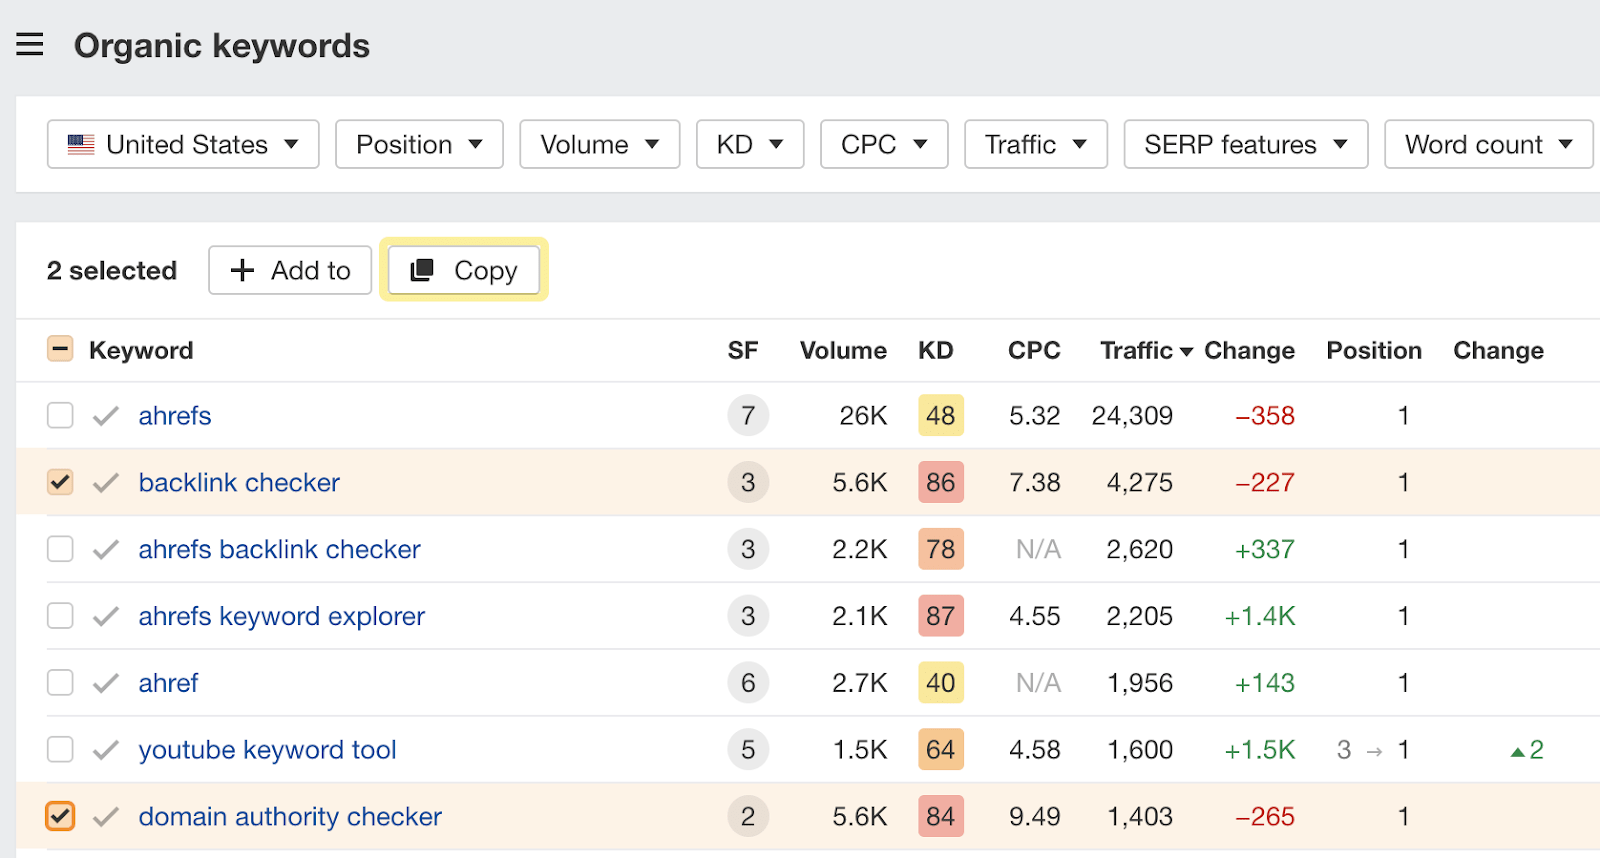Click the SF badge 7 for ahrefs
The image size is (1600, 858).
tap(747, 416)
